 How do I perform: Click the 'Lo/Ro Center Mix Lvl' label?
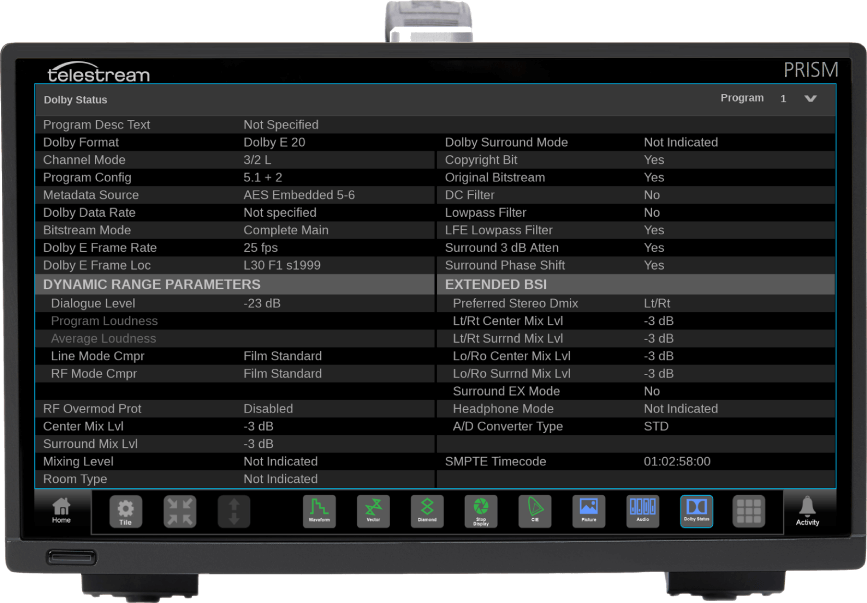pyautogui.click(x=512, y=356)
